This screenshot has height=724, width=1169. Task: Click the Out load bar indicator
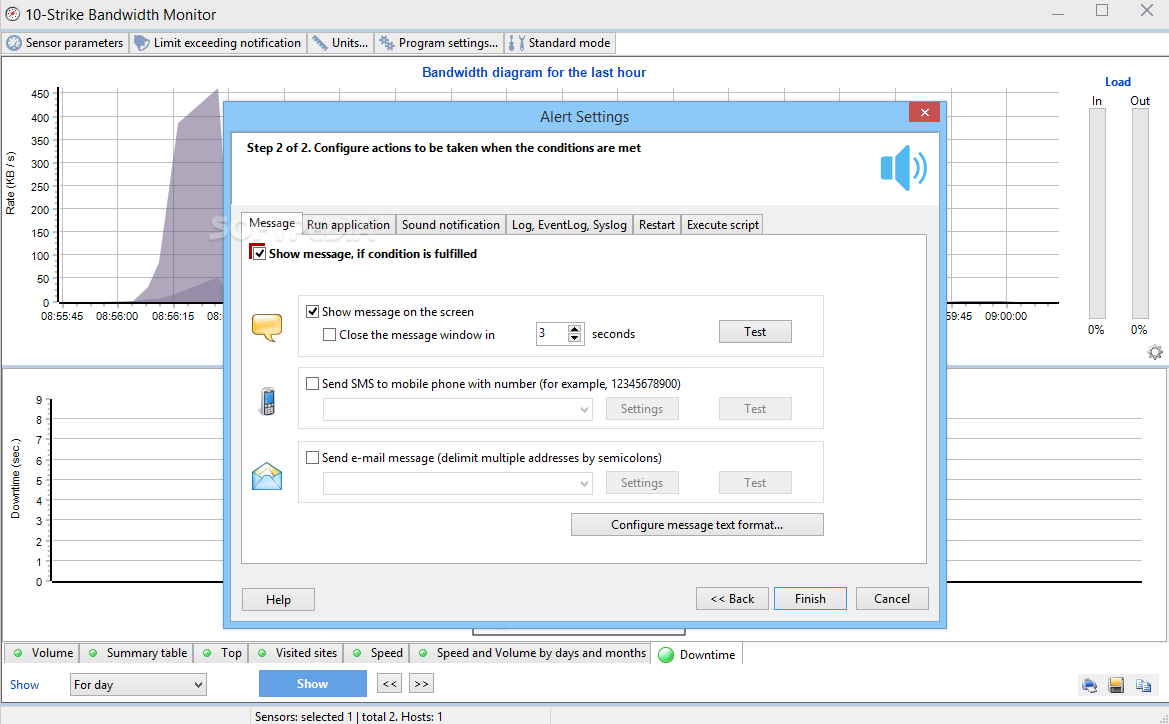[1140, 214]
